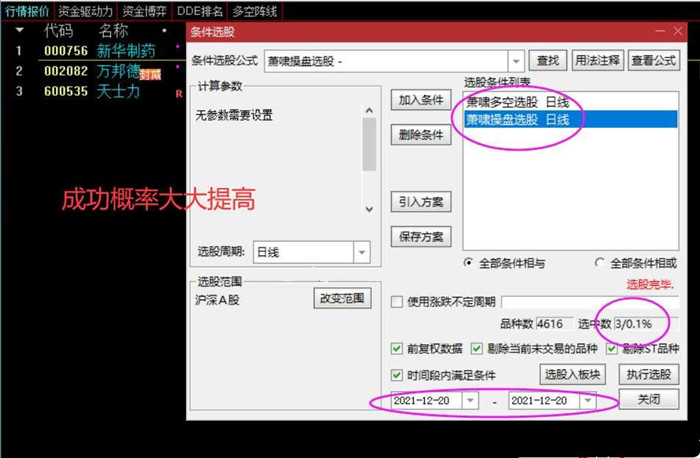
Task: Click the 选中数 value 3/0.1%
Action: pyautogui.click(x=646, y=324)
